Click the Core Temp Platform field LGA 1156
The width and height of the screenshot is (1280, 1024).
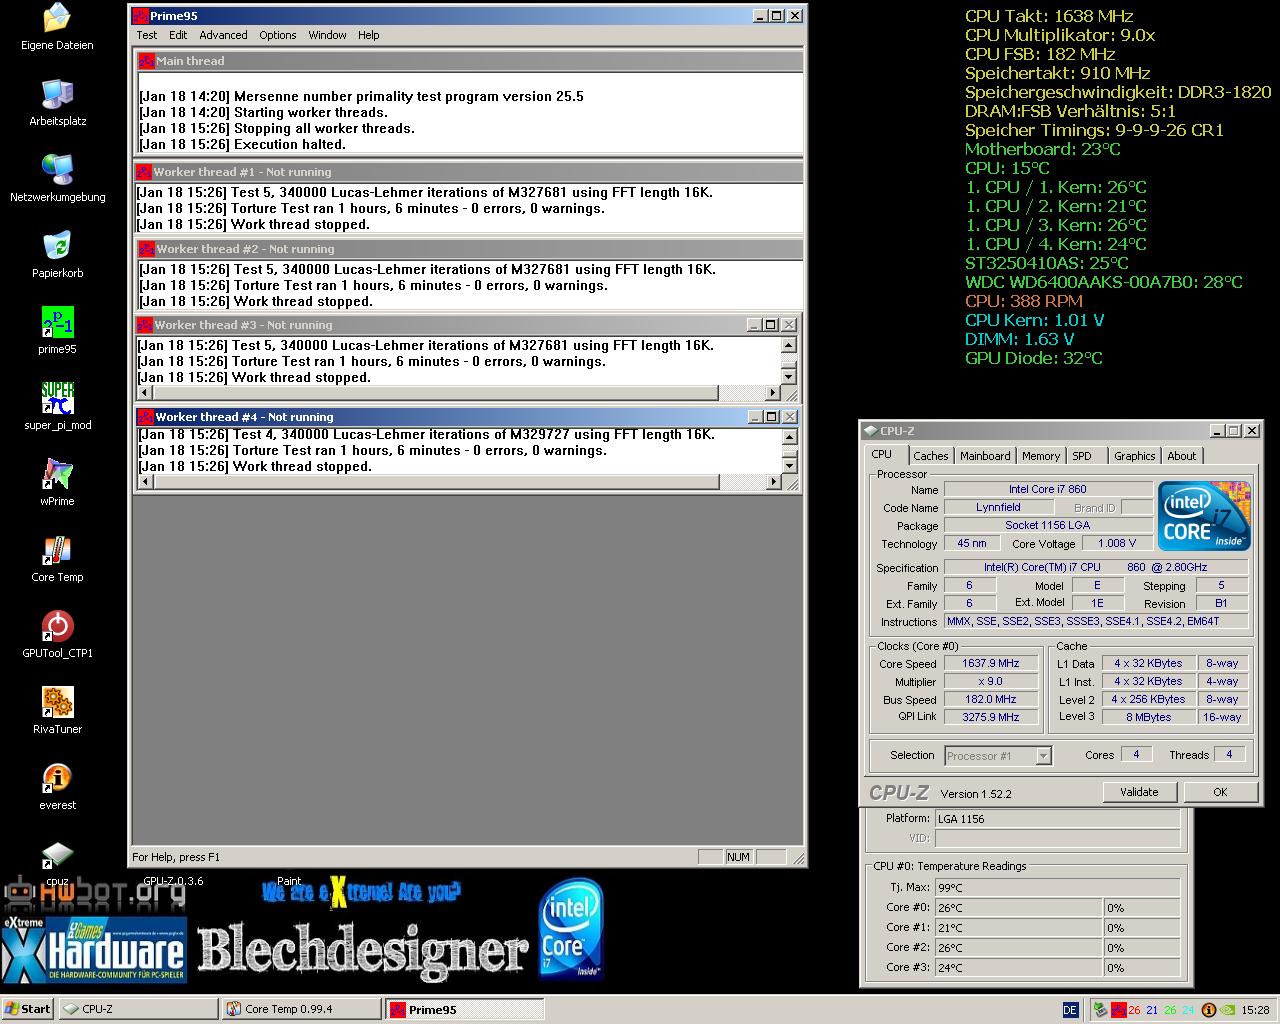(1057, 819)
